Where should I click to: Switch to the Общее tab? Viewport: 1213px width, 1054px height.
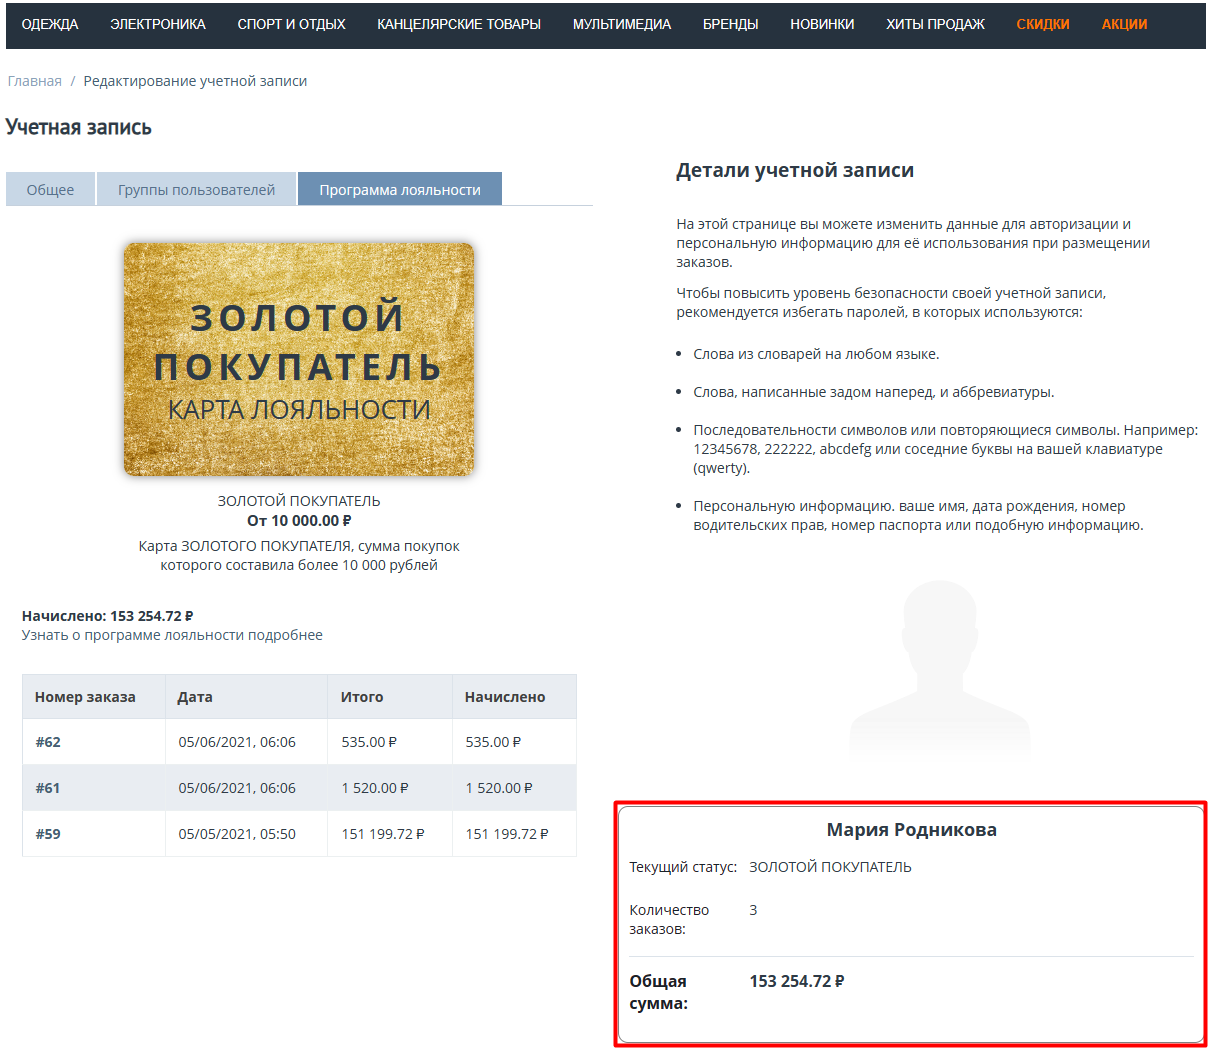(50, 189)
